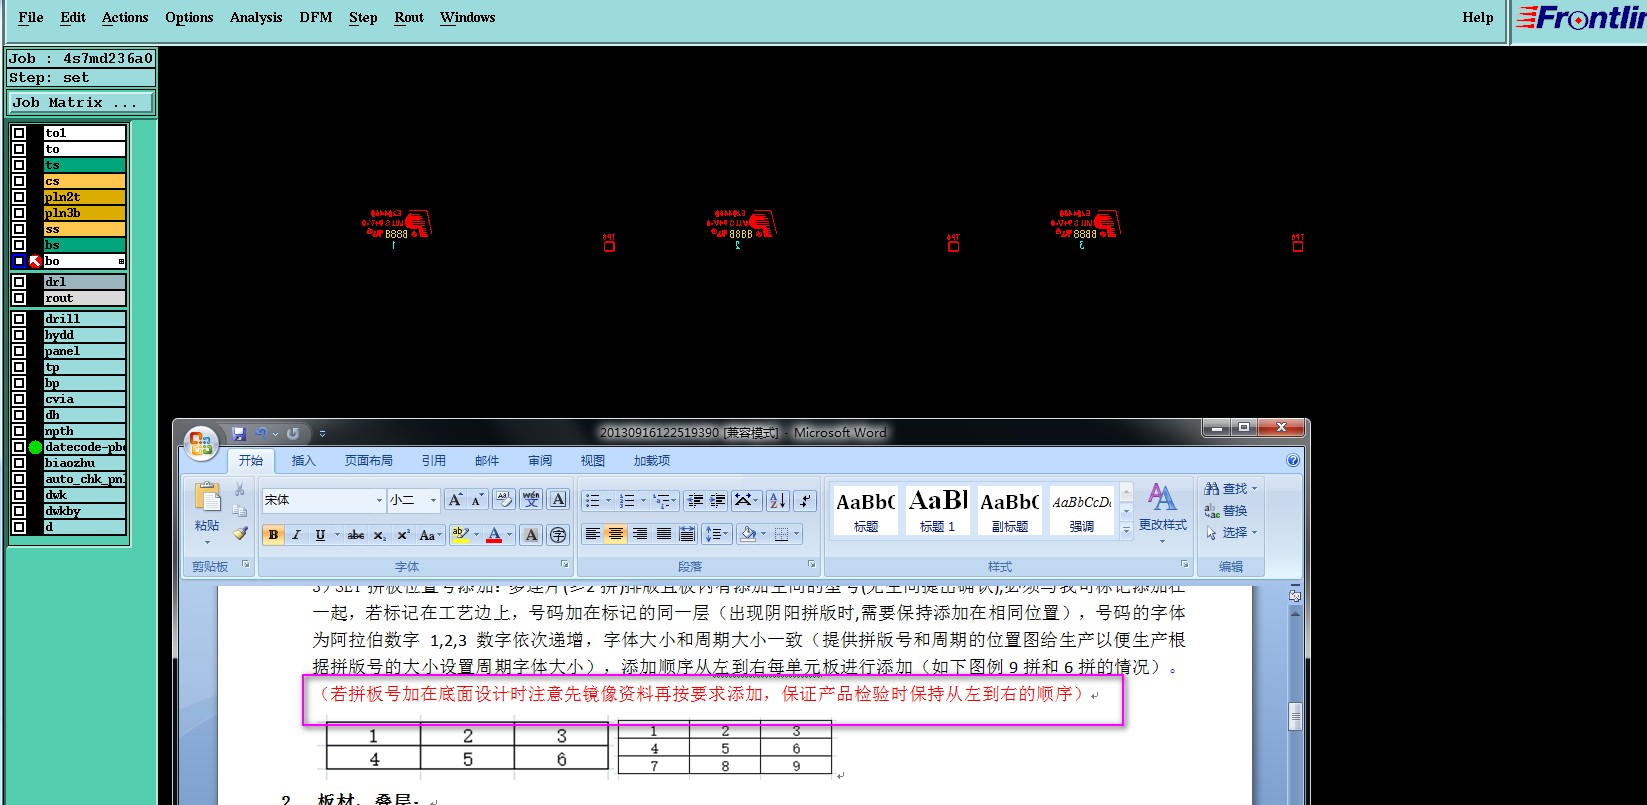Undo last action in Word quick toolbar
1647x805 pixels.
(261, 433)
